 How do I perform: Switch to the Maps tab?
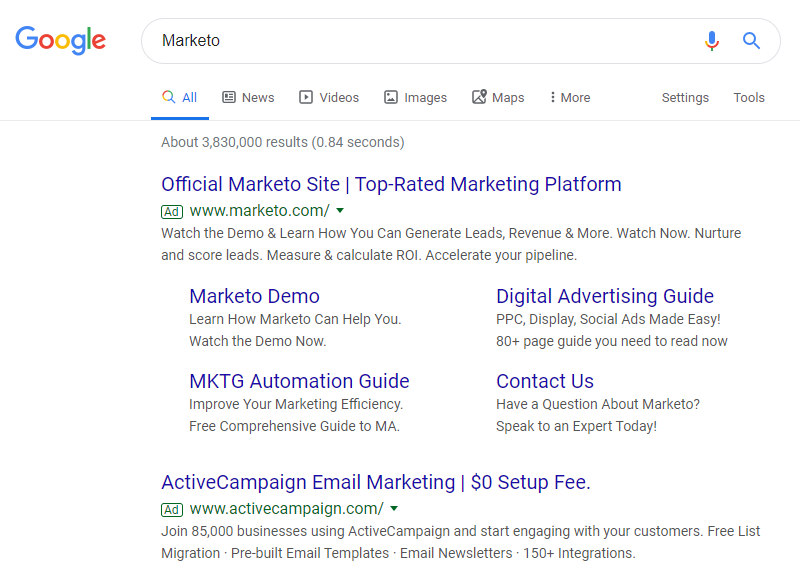pyautogui.click(x=498, y=97)
